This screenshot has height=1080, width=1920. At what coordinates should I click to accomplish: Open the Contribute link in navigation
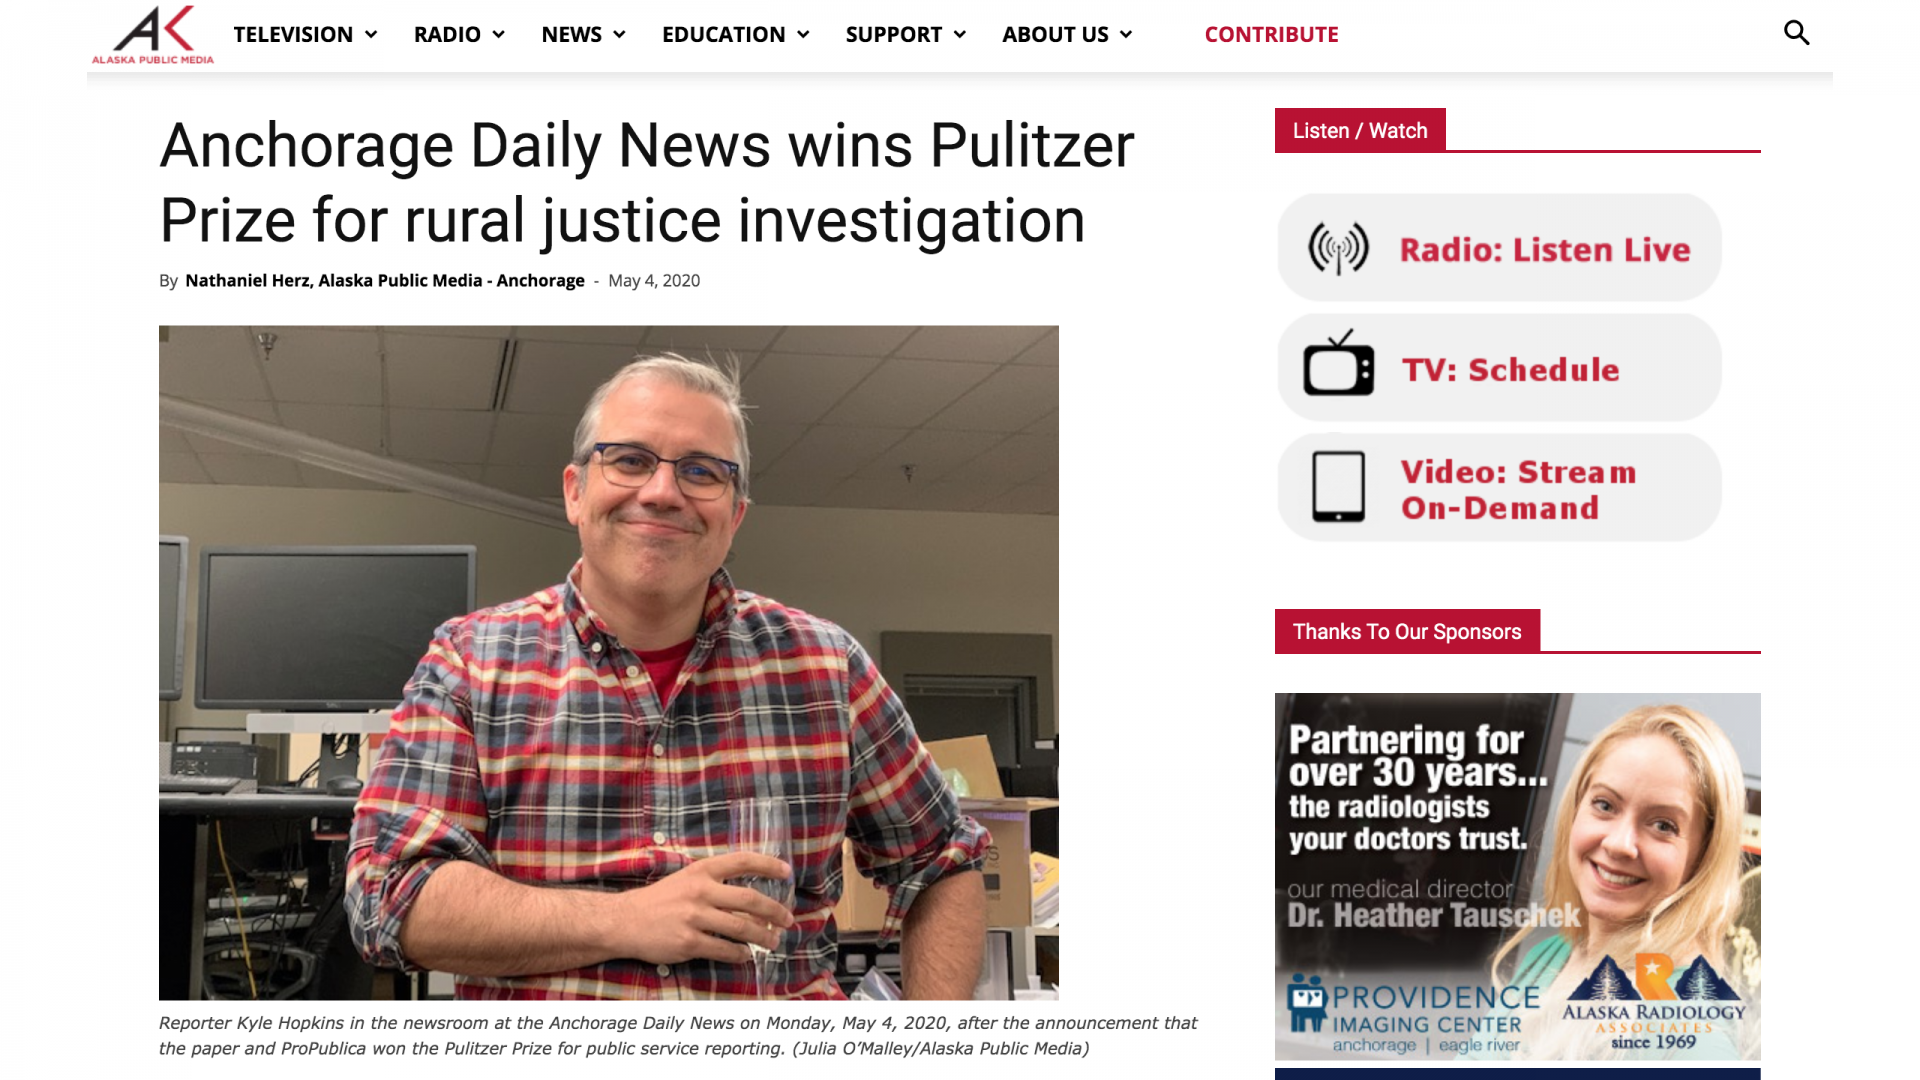pyautogui.click(x=1271, y=34)
